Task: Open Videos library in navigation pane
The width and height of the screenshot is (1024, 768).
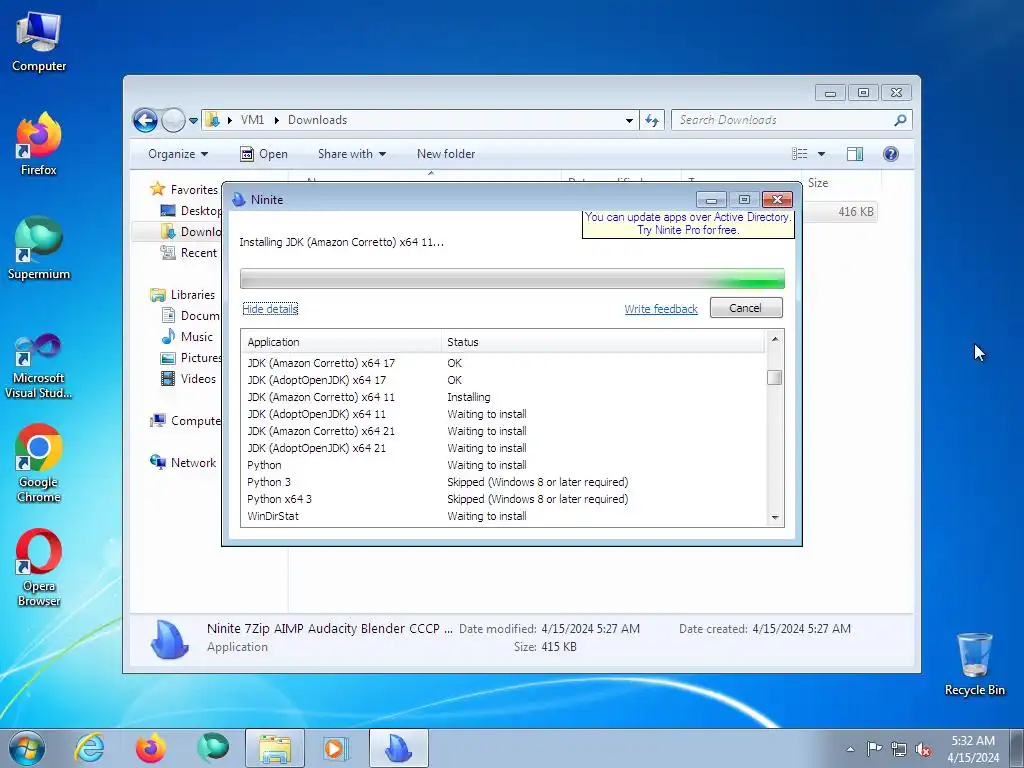Action: (x=188, y=379)
